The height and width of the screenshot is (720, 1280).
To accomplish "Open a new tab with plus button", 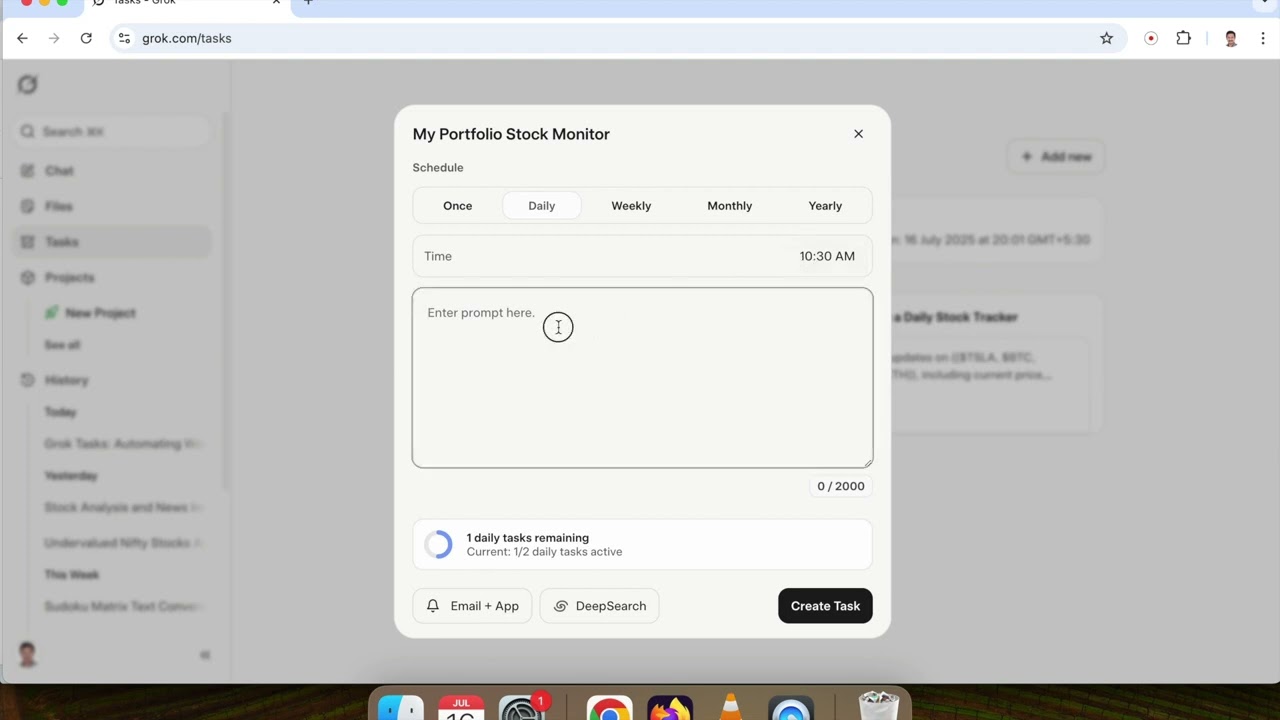I will coord(308,3).
